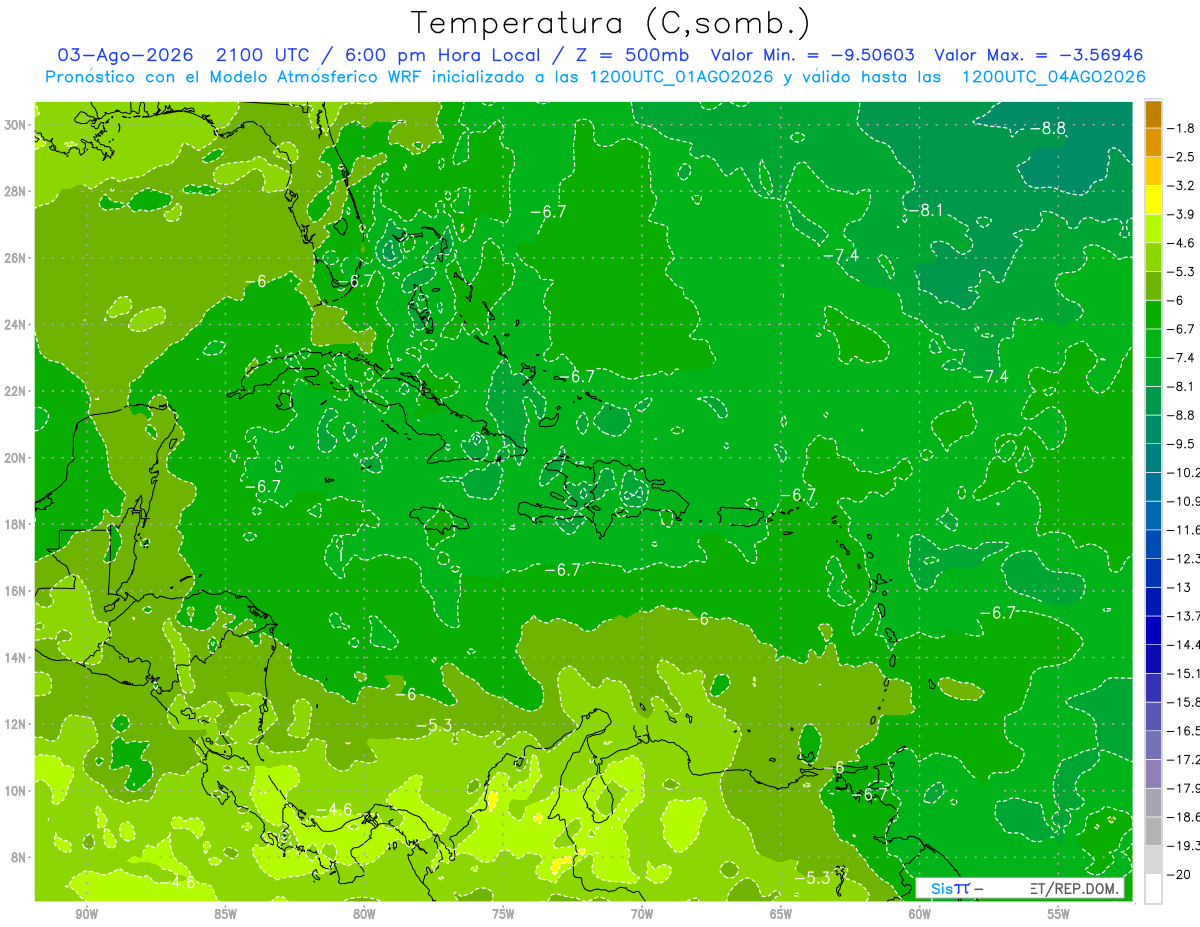Click the '-3.9' colorbar legend label
The height and width of the screenshot is (927, 1200).
click(1183, 214)
